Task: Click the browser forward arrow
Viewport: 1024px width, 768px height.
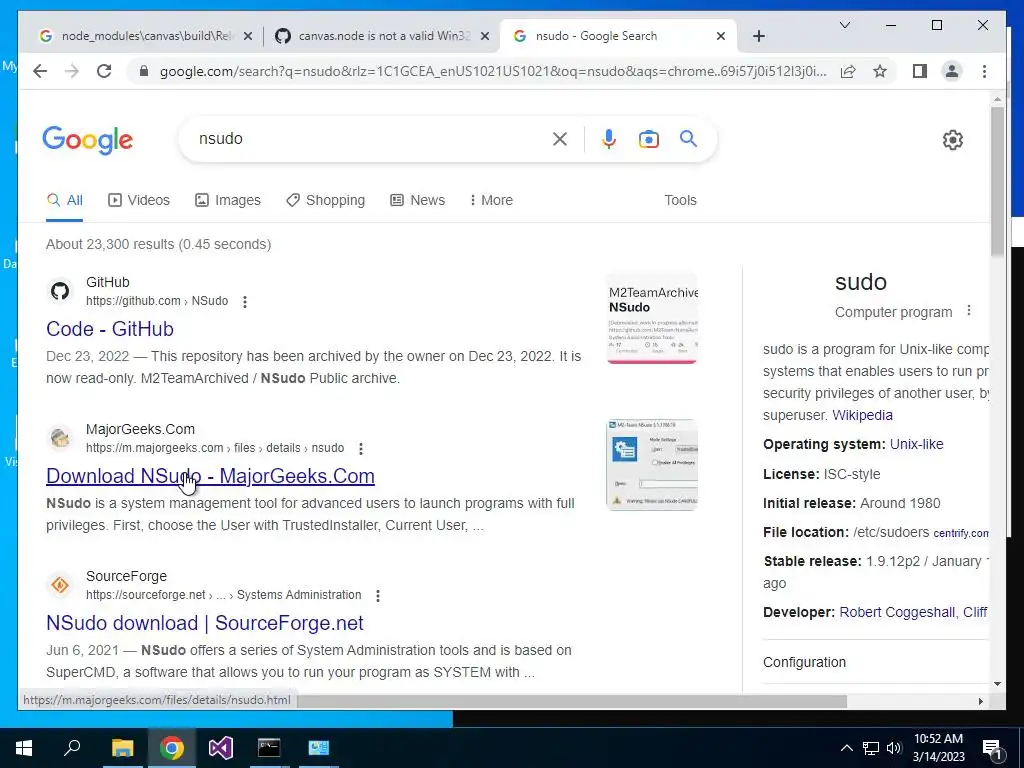Action: pyautogui.click(x=72, y=71)
